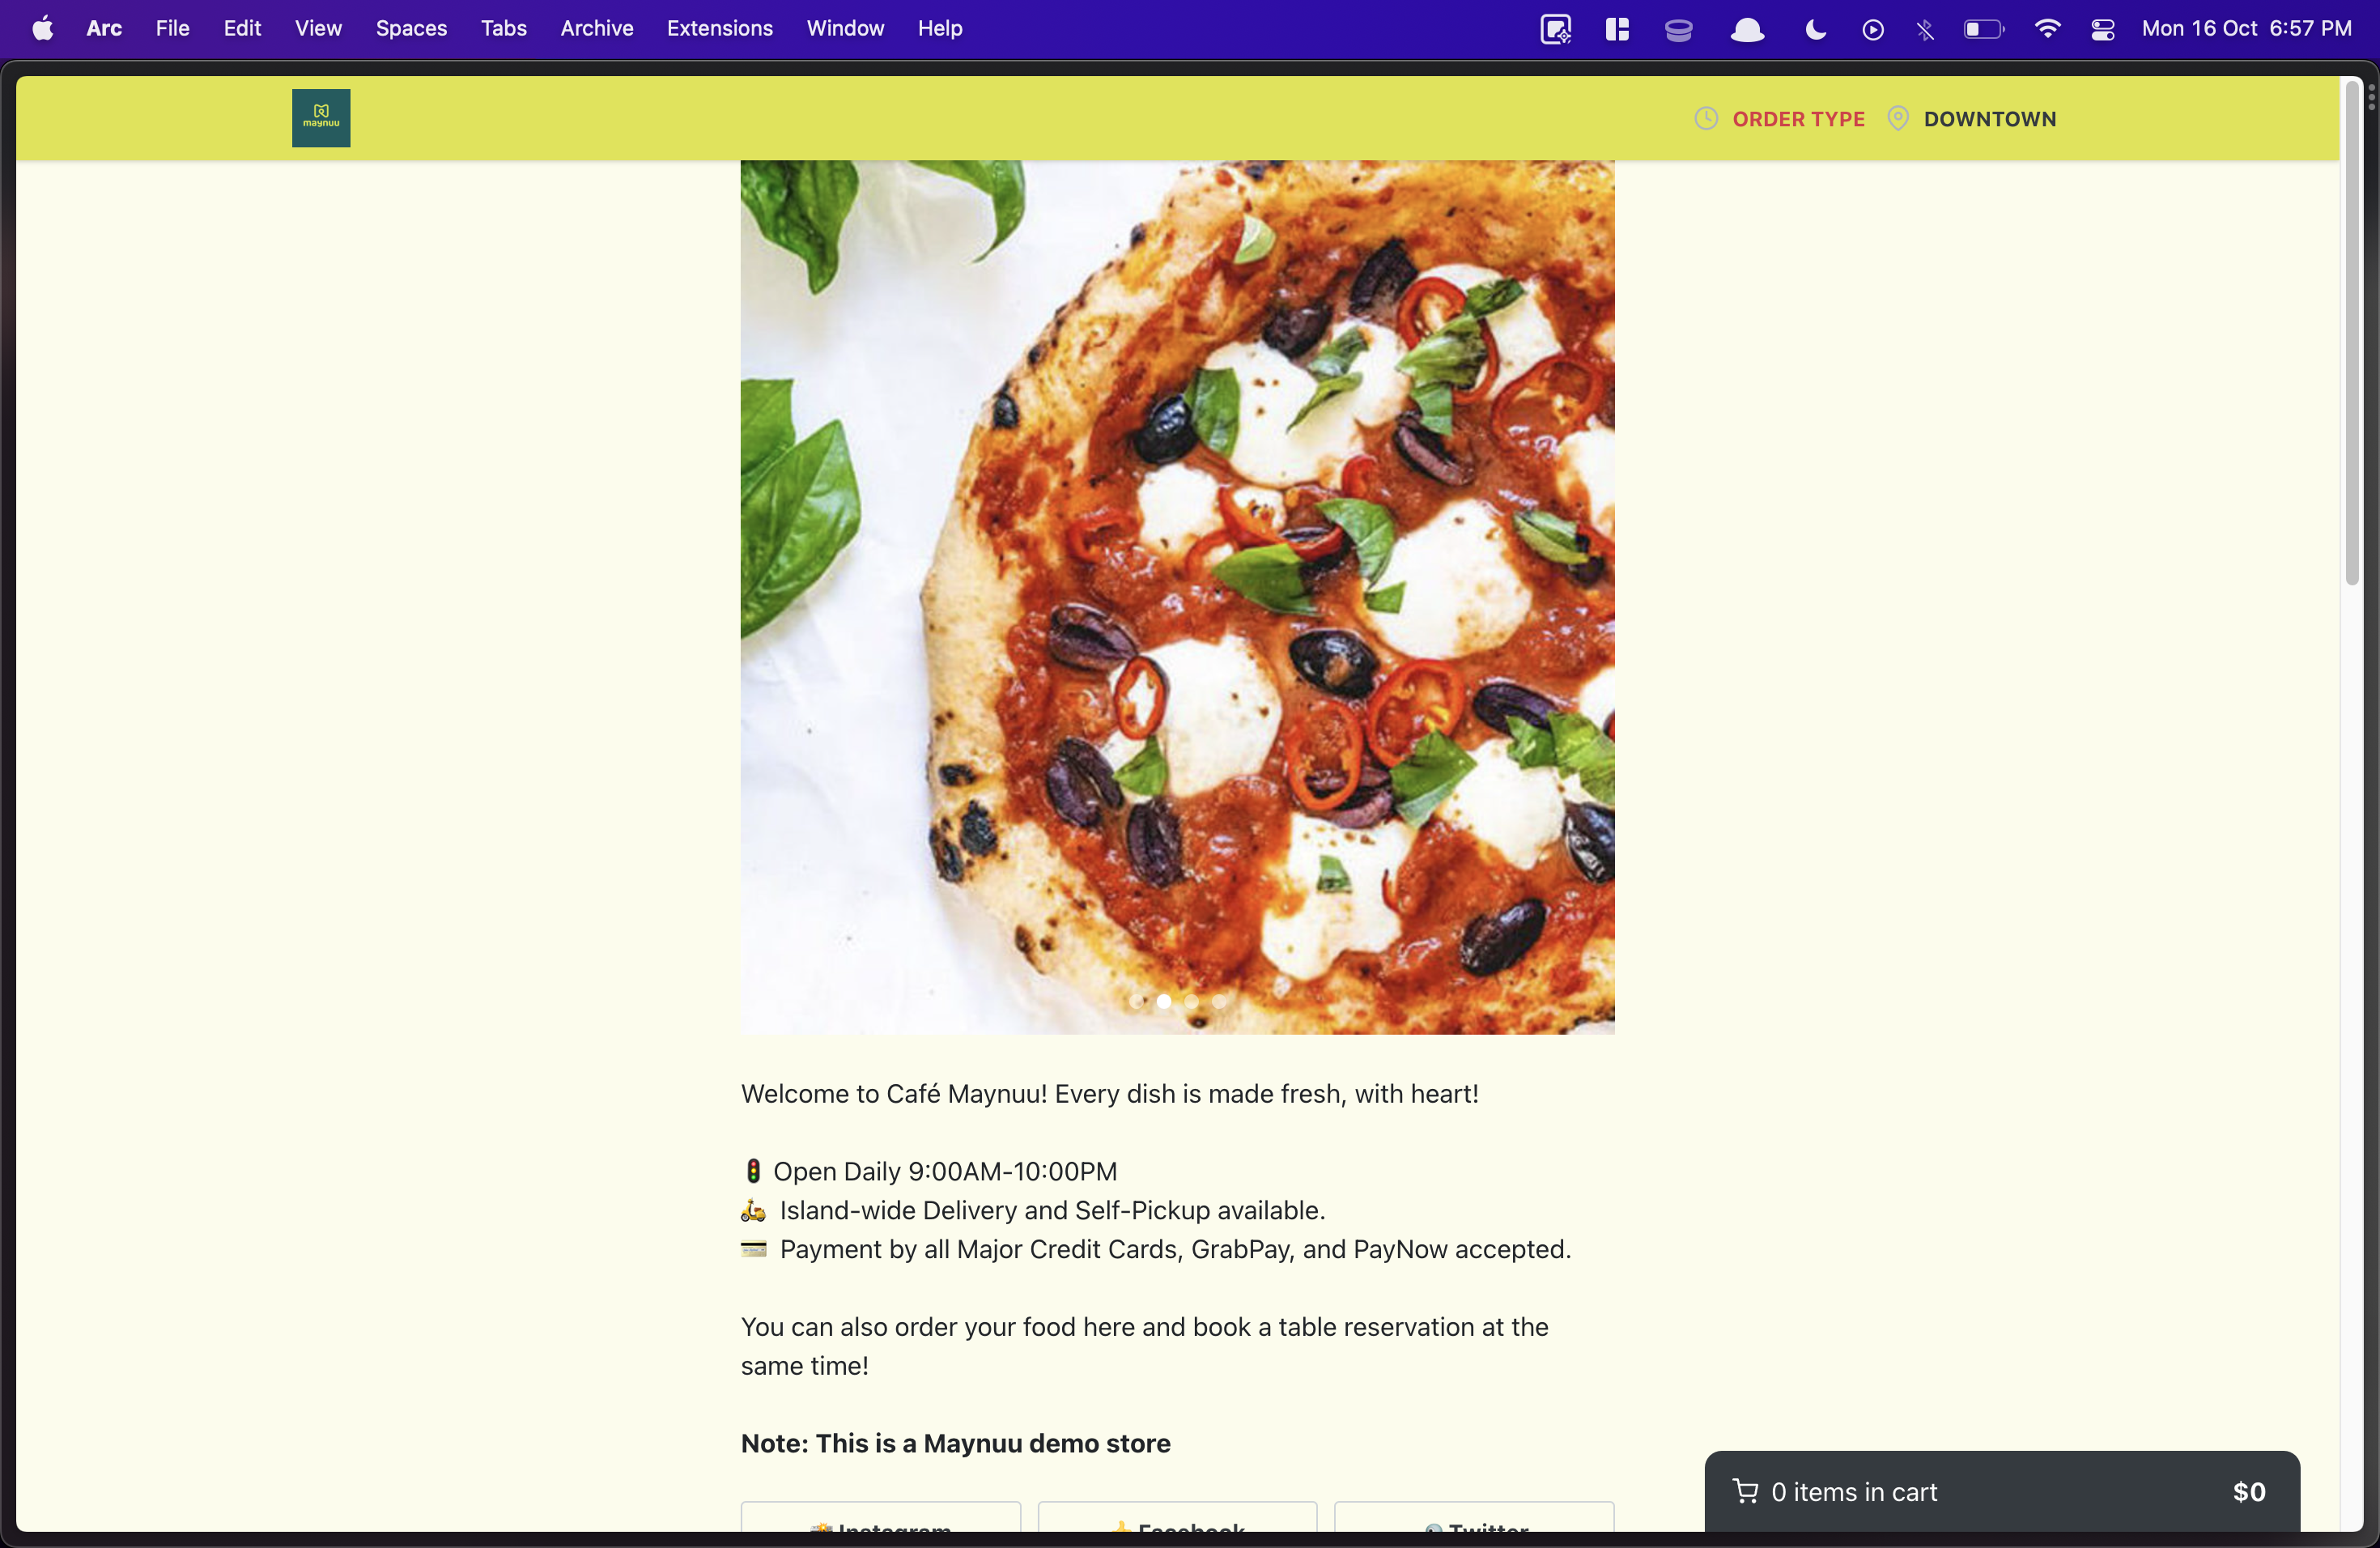Open the Bluetooth status icon
The width and height of the screenshot is (2380, 1548).
[x=1925, y=30]
